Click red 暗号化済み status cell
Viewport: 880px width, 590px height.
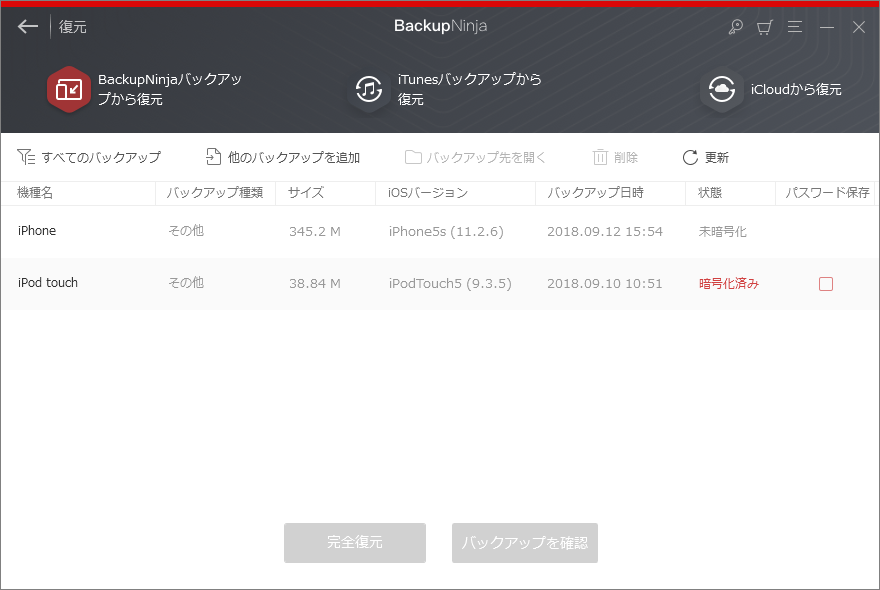coord(728,283)
